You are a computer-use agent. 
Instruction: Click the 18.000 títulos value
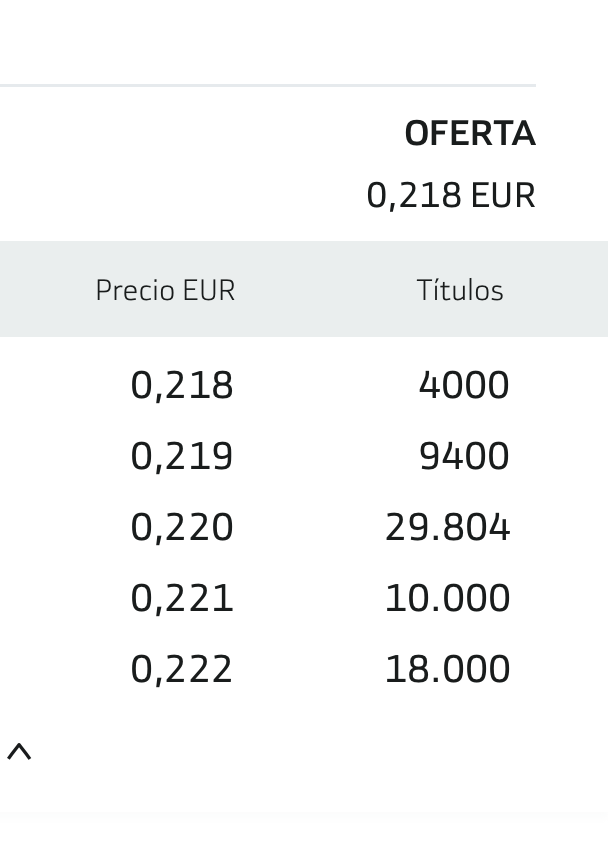coord(447,668)
